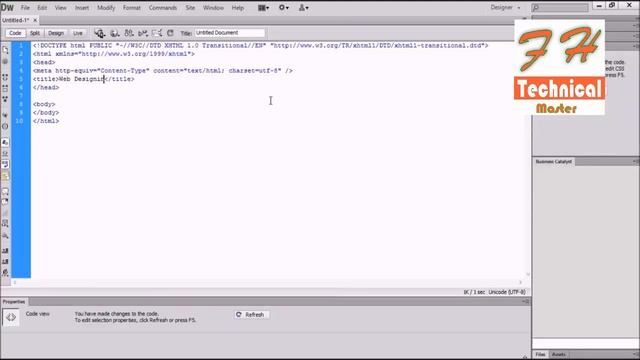Viewport: 640px width, 360px height.
Task: Click the Web Designin title code line
Action: [84, 79]
